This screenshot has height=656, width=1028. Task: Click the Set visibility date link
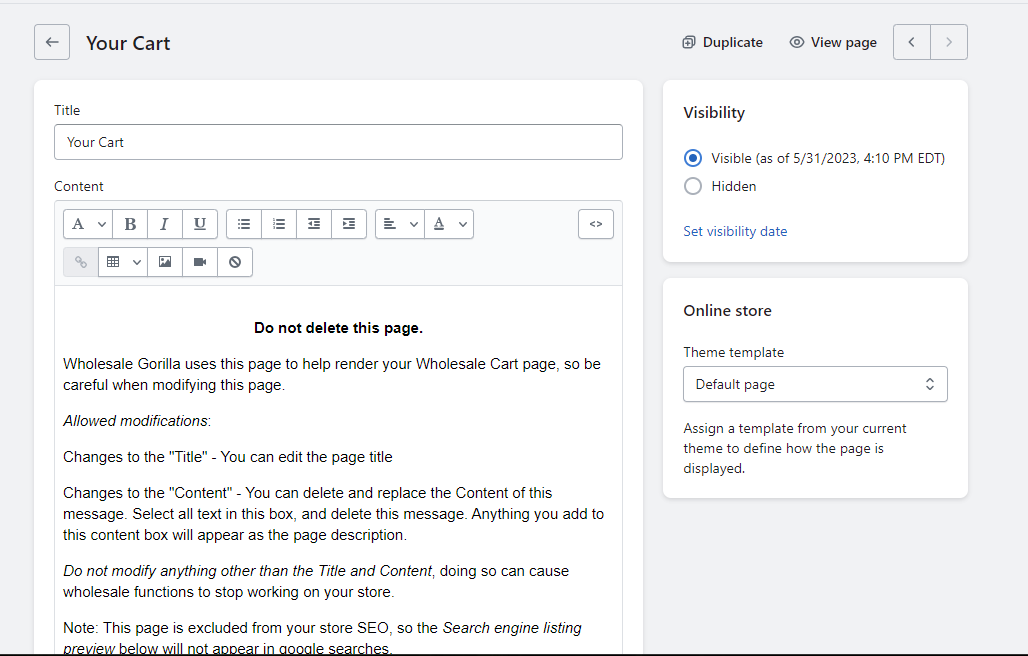pos(735,231)
